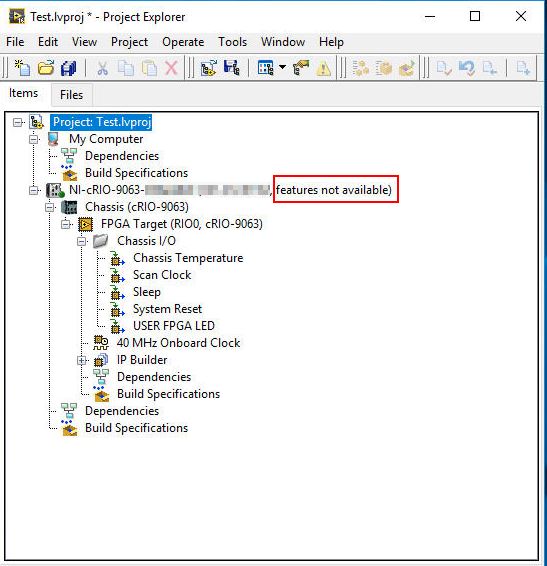Screen dimensions: 547x566
Task: Click the Chassis (cRIO-9063) hardware icon
Action: pyautogui.click(x=69, y=207)
